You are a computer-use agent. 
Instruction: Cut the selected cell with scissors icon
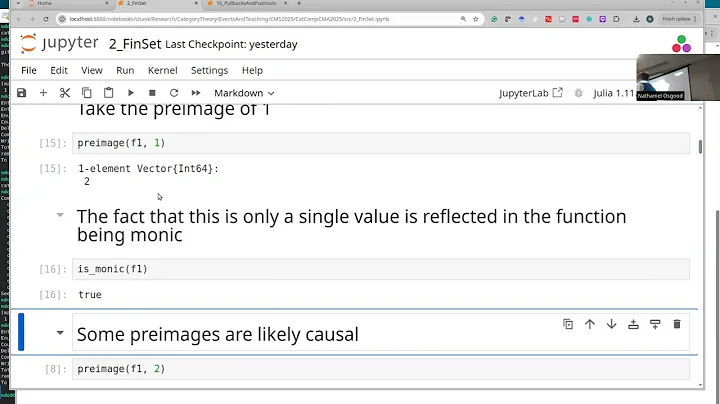click(65, 93)
